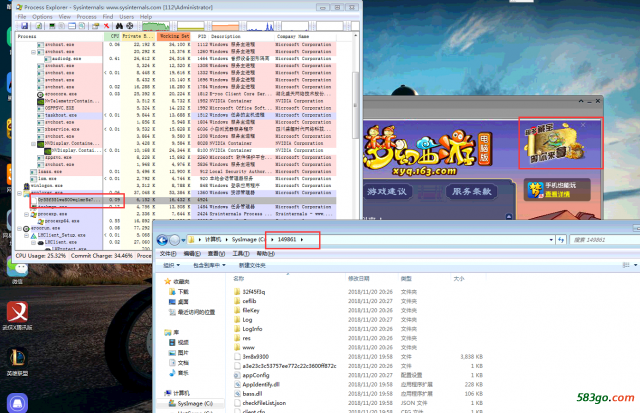
Task: Click the address bar refresh icon in Explorer
Action: point(561,240)
